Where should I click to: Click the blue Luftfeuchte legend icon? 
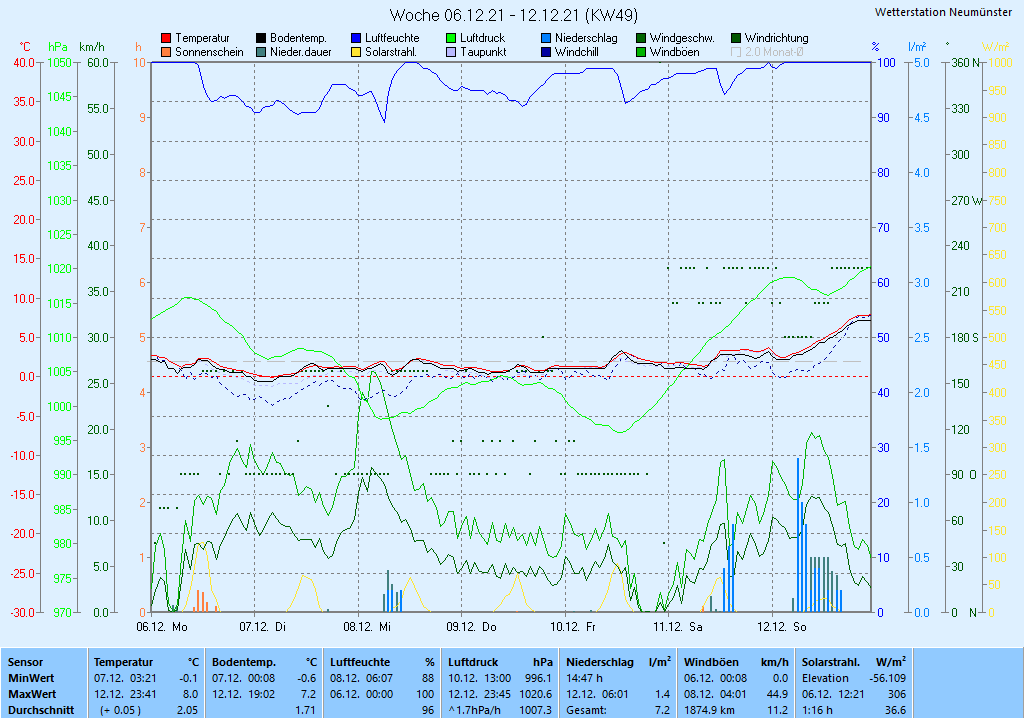[356, 38]
